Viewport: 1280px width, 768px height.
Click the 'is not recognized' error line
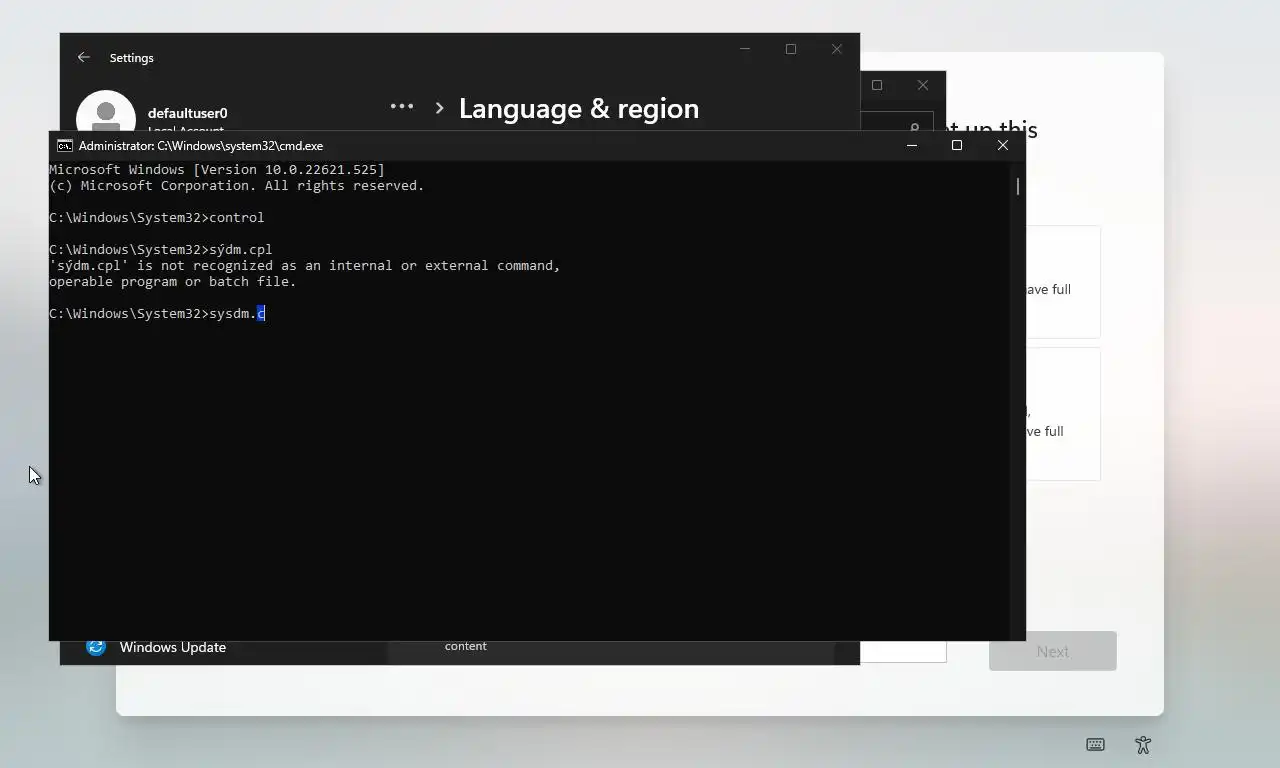[x=305, y=265]
